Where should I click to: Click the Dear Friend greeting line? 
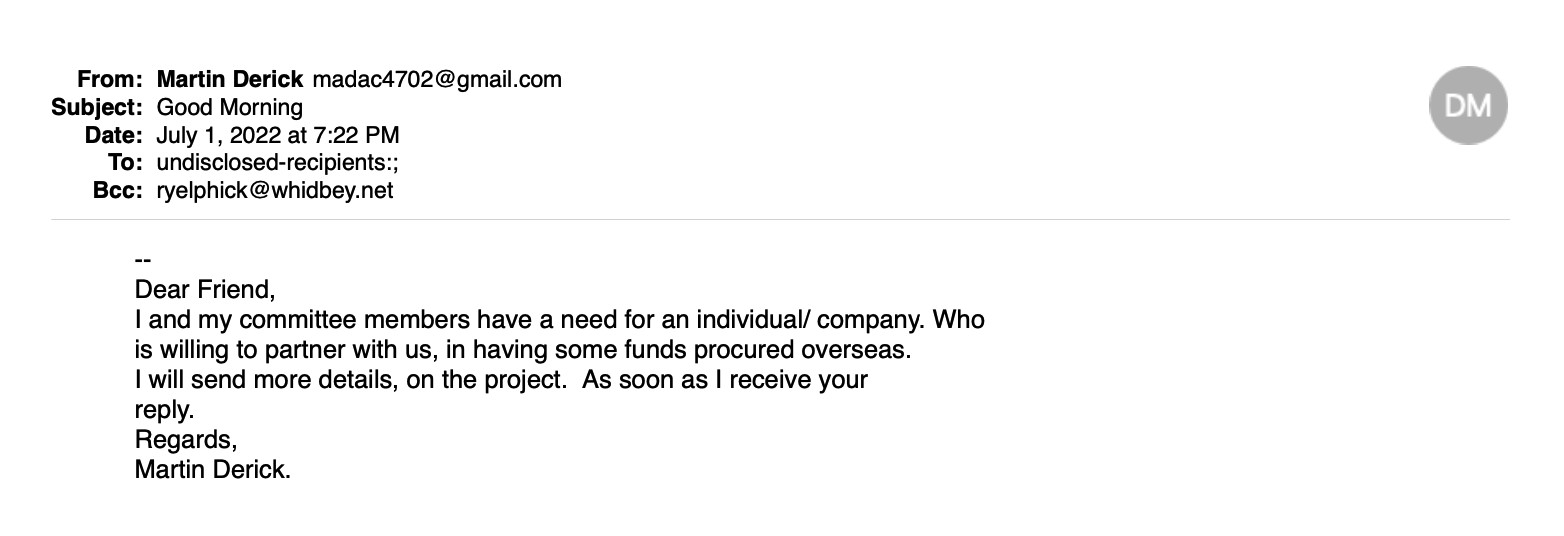coord(204,290)
